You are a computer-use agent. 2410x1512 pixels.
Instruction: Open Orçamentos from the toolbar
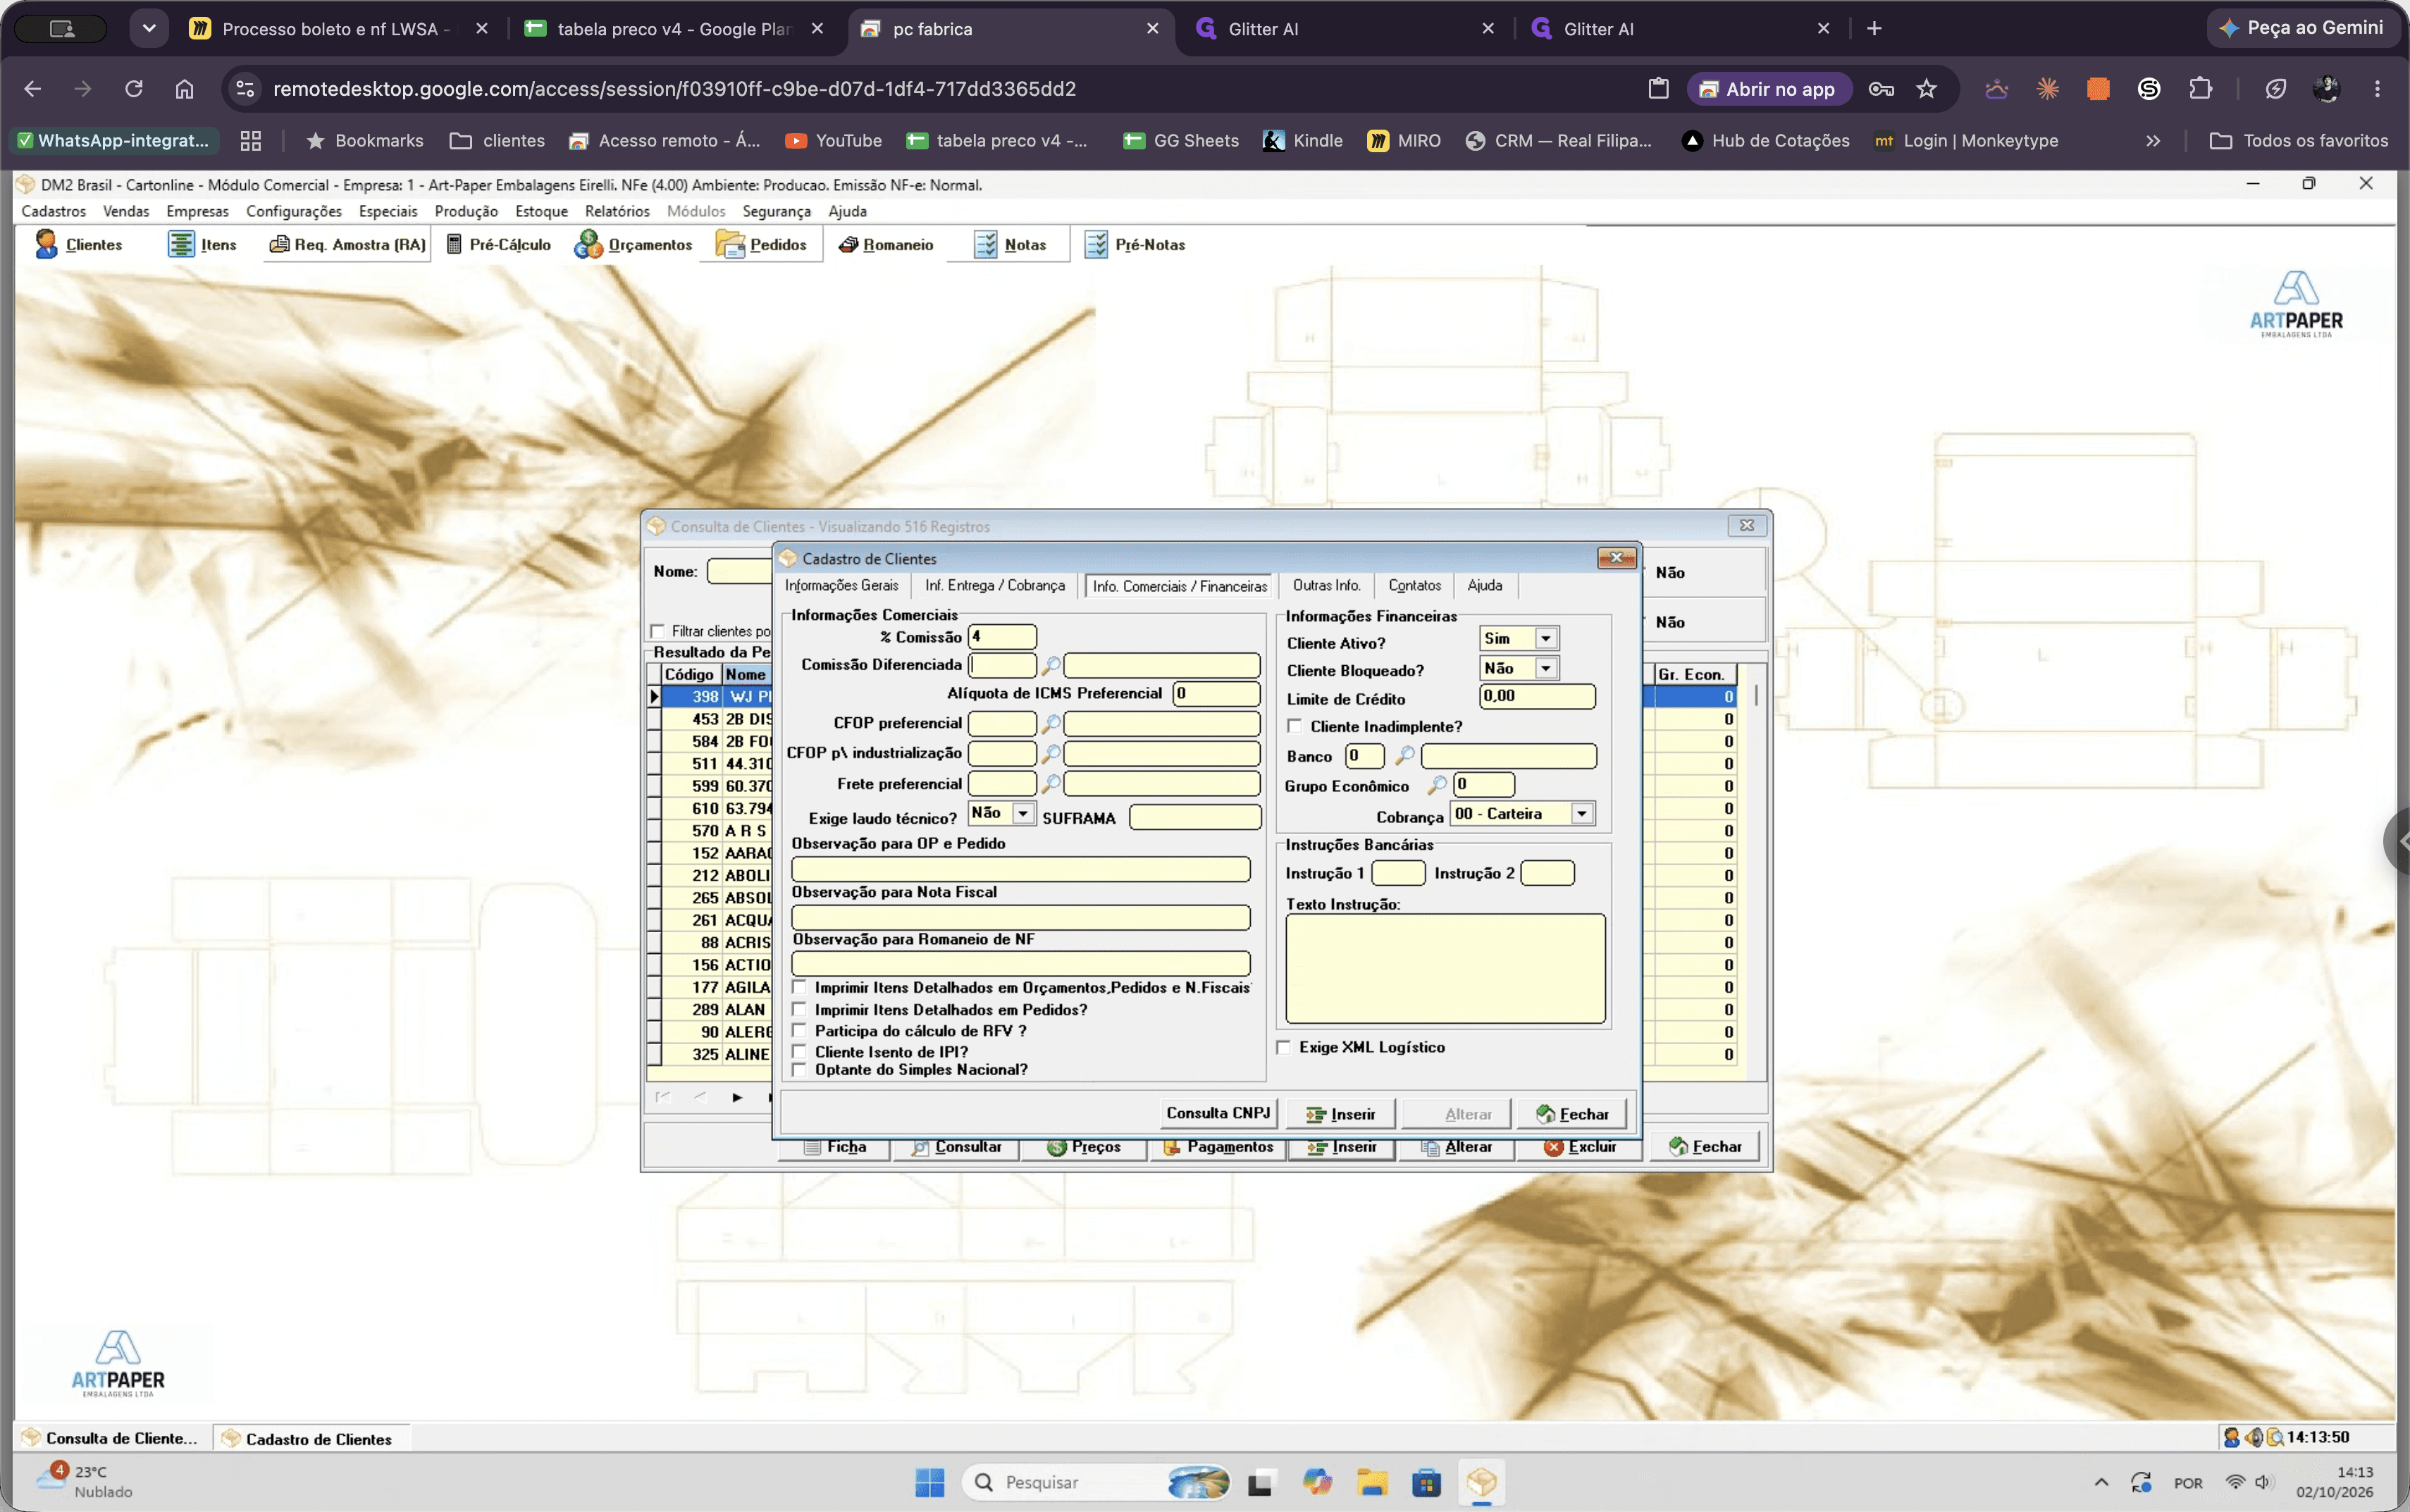[633, 244]
